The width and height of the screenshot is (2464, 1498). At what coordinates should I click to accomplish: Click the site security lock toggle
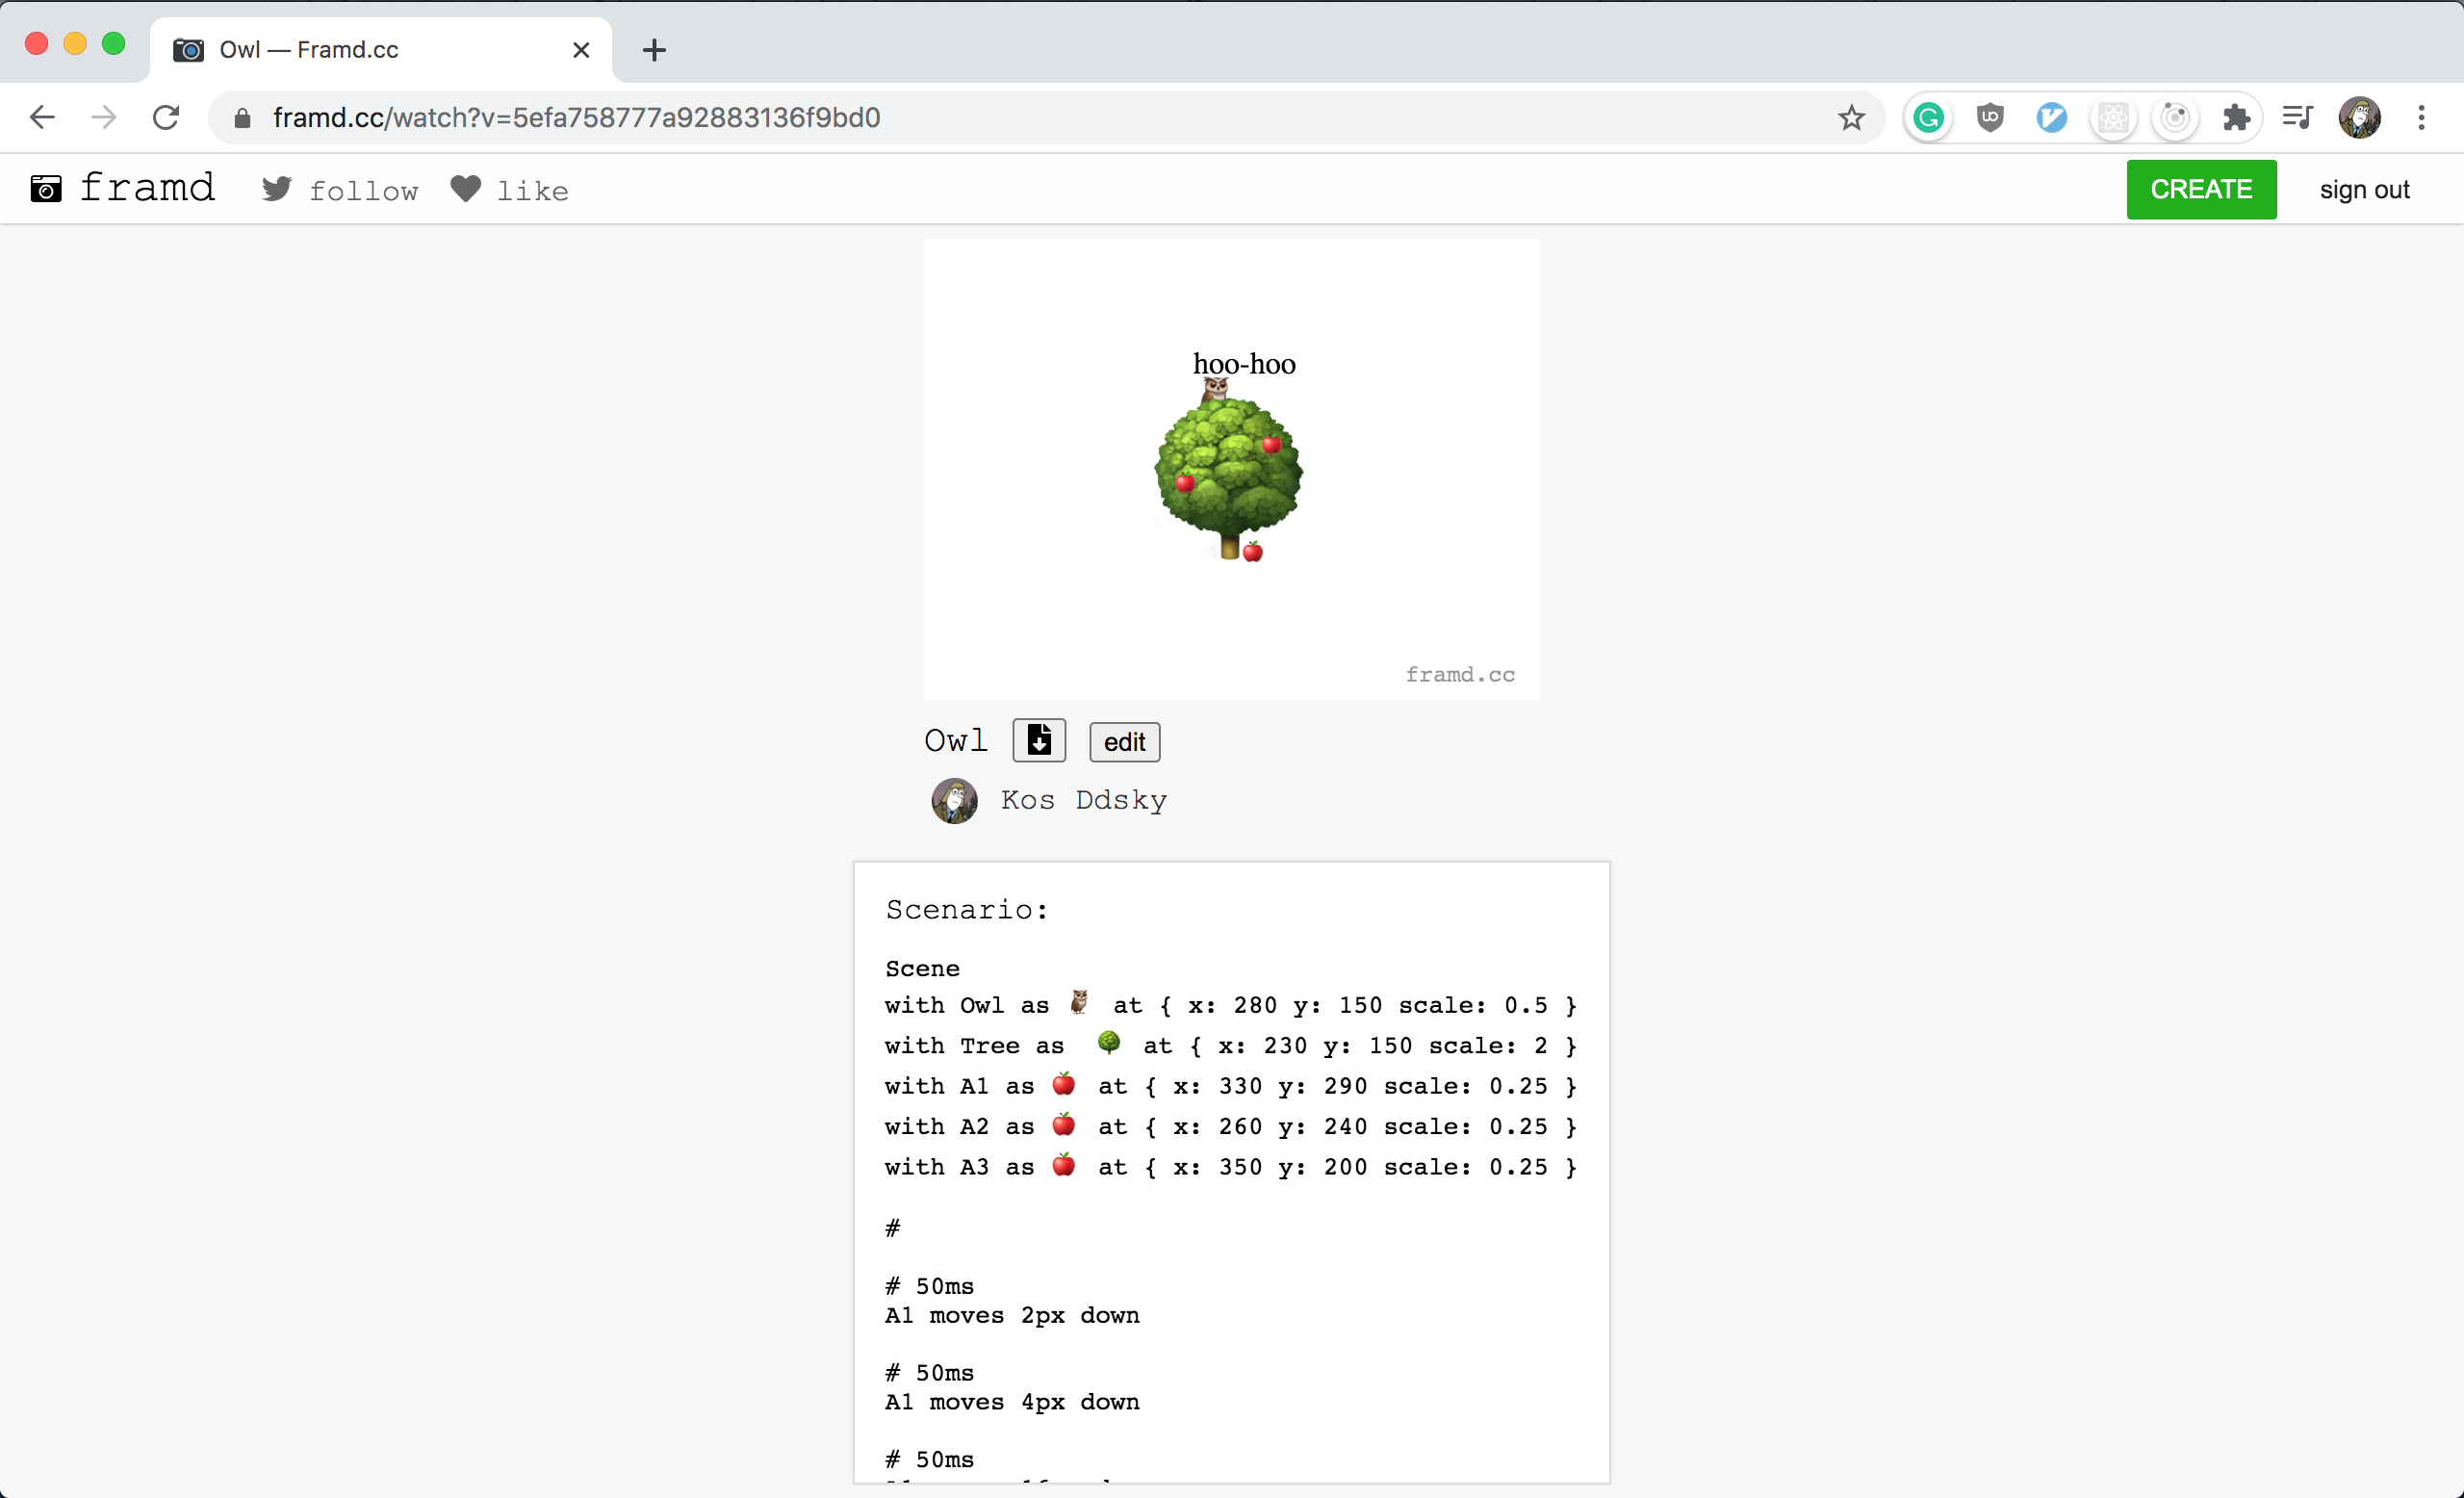click(x=240, y=117)
